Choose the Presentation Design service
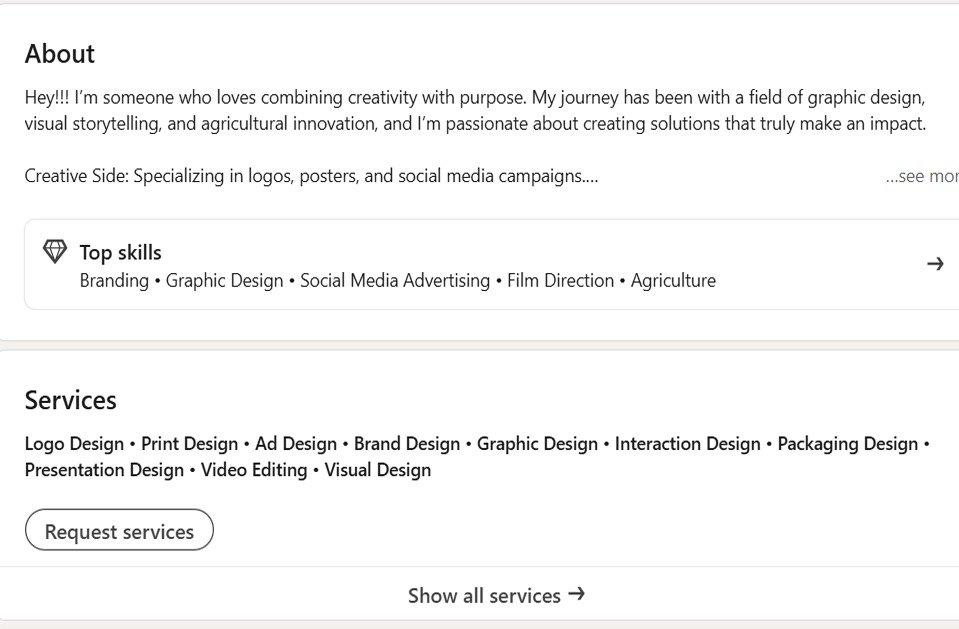The image size is (959, 629). click(104, 470)
